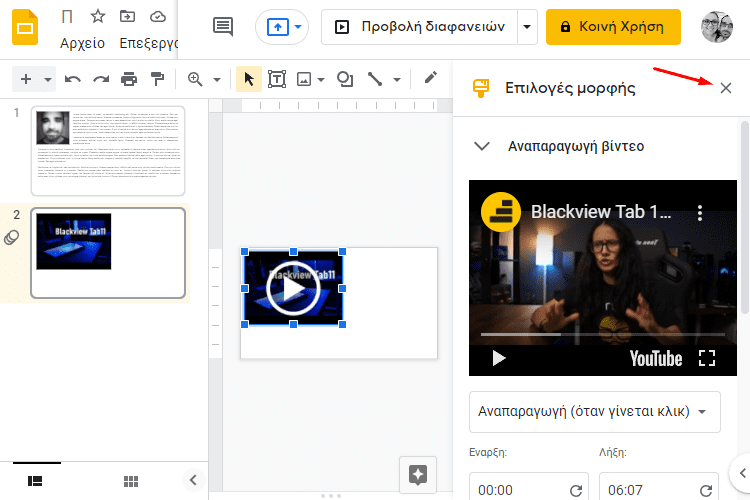Open line type dropdown arrow

(x=397, y=79)
